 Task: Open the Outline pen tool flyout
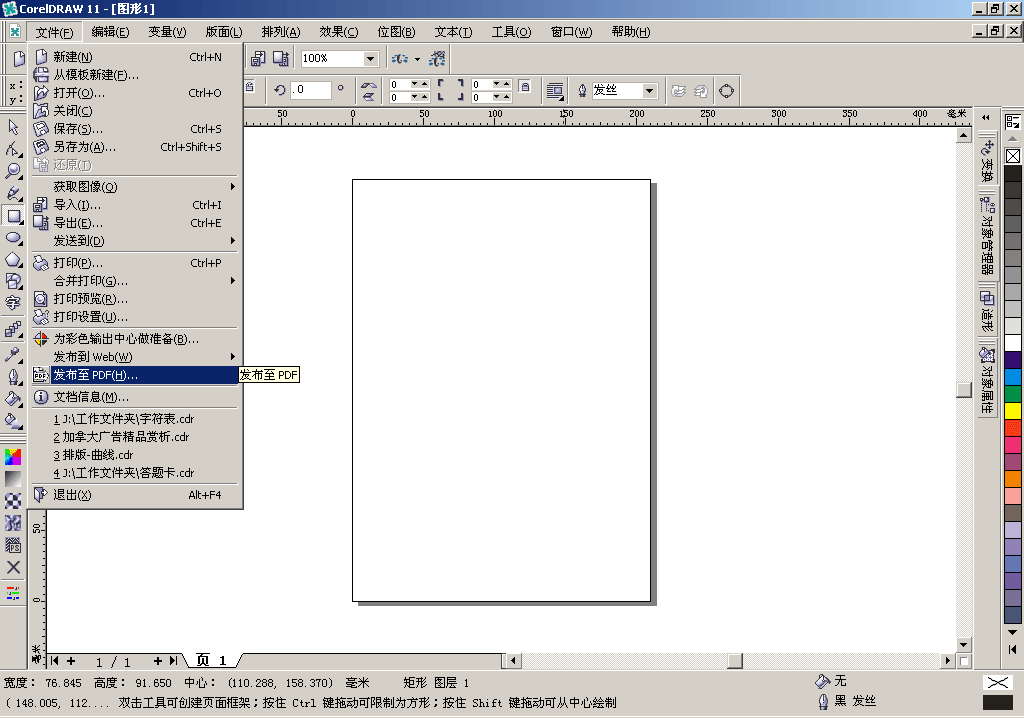pos(13,377)
